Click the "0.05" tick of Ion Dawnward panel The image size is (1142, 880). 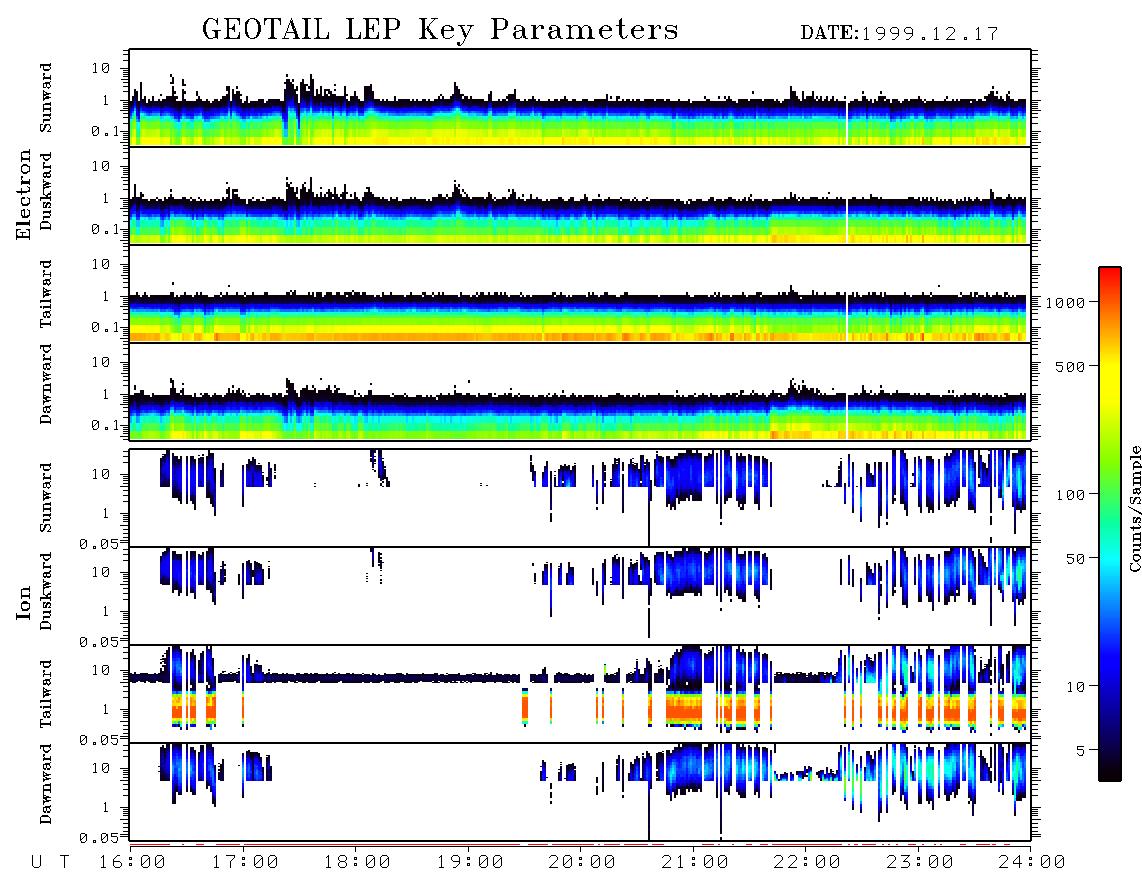(98, 838)
